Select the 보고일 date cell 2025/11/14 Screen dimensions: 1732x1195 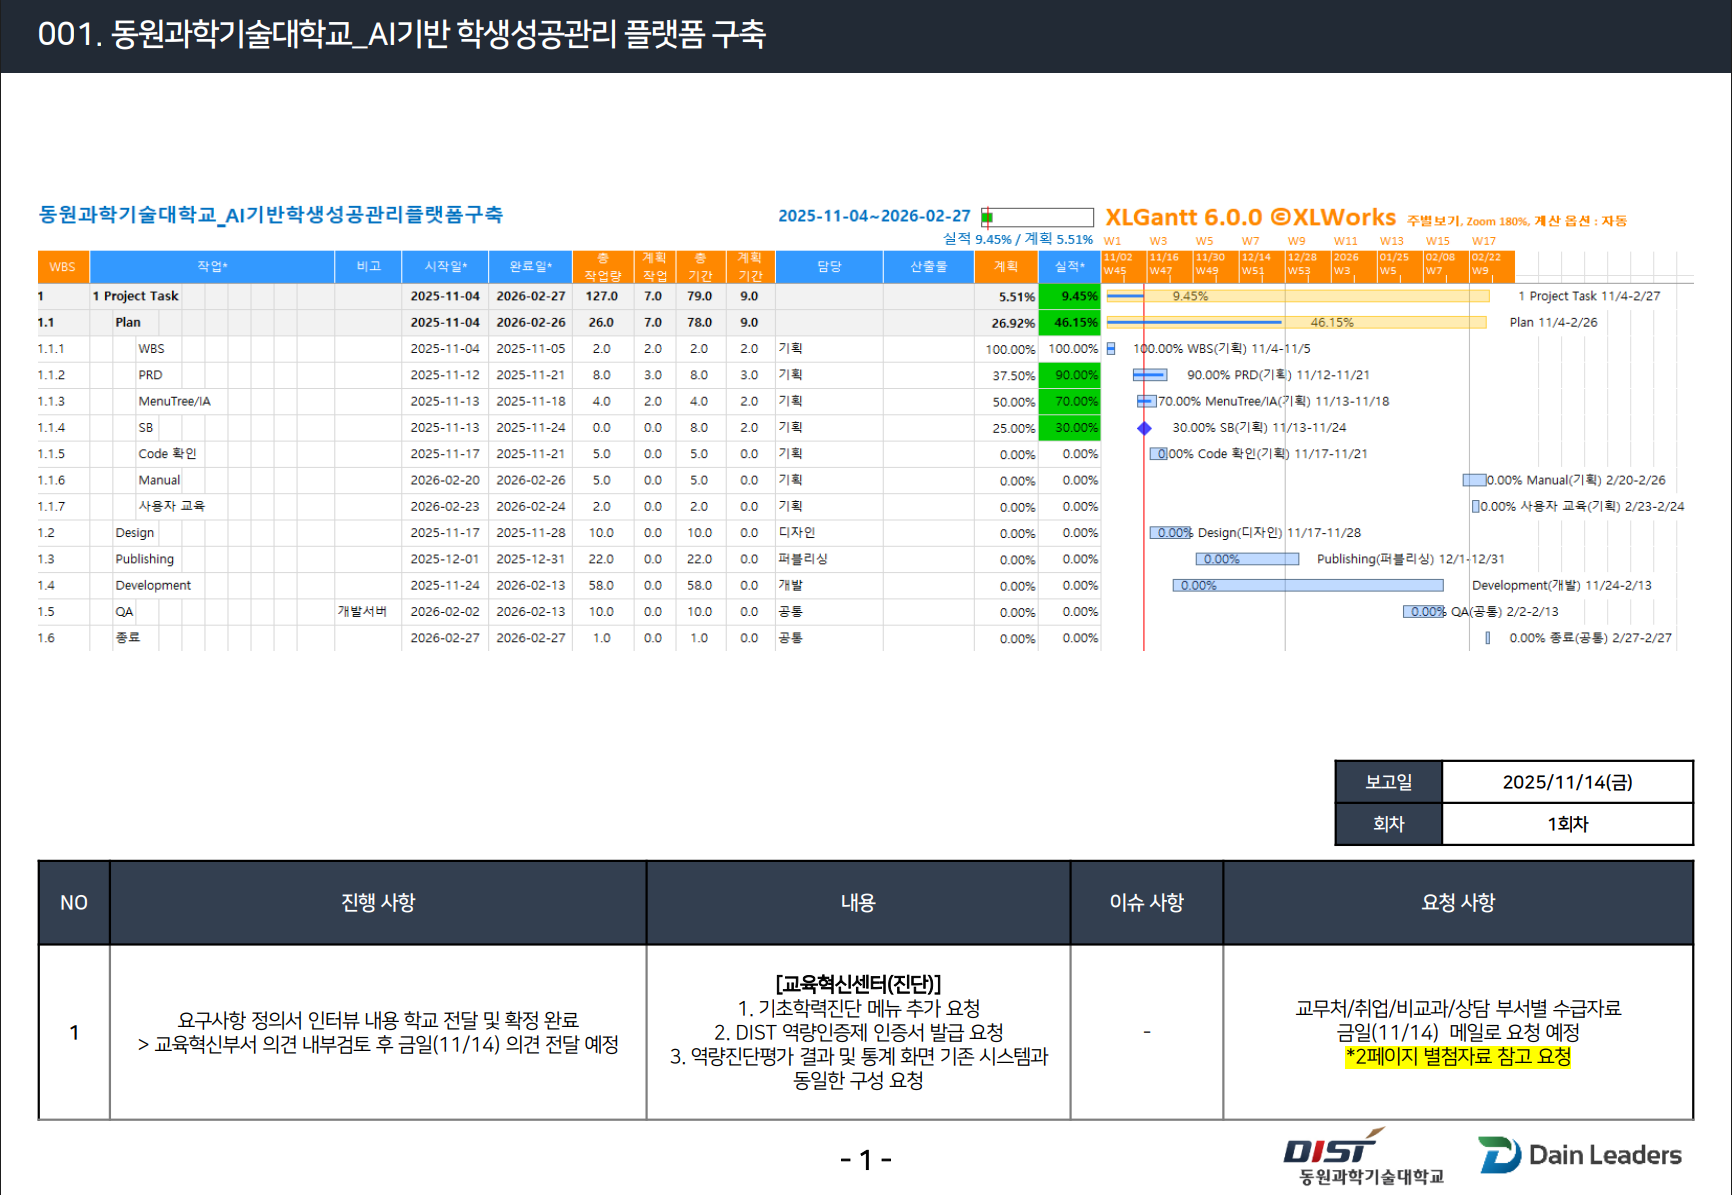click(x=1566, y=782)
